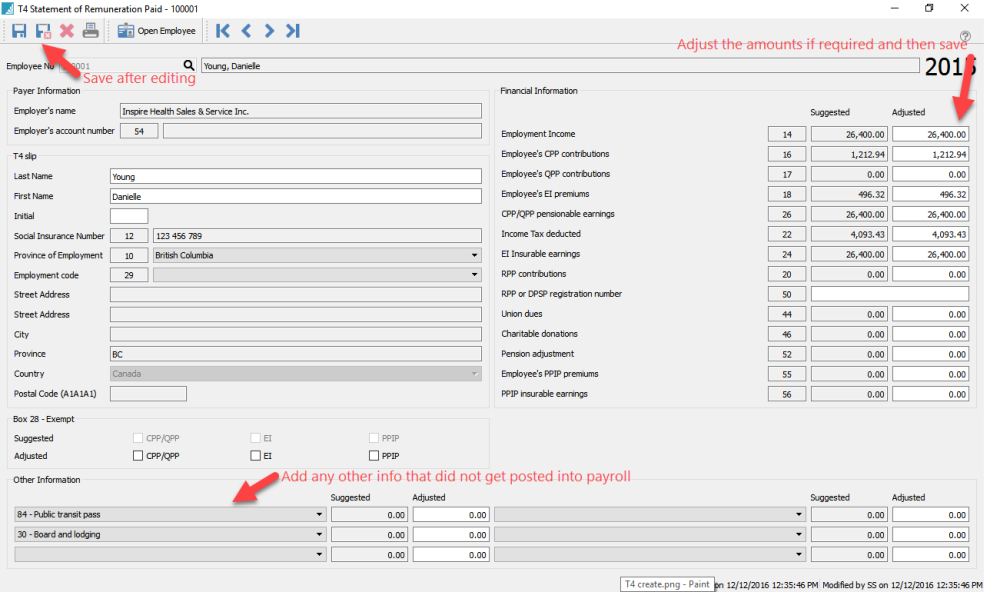Click the Save icon in the toolbar
The image size is (1000, 592).
coord(18,31)
